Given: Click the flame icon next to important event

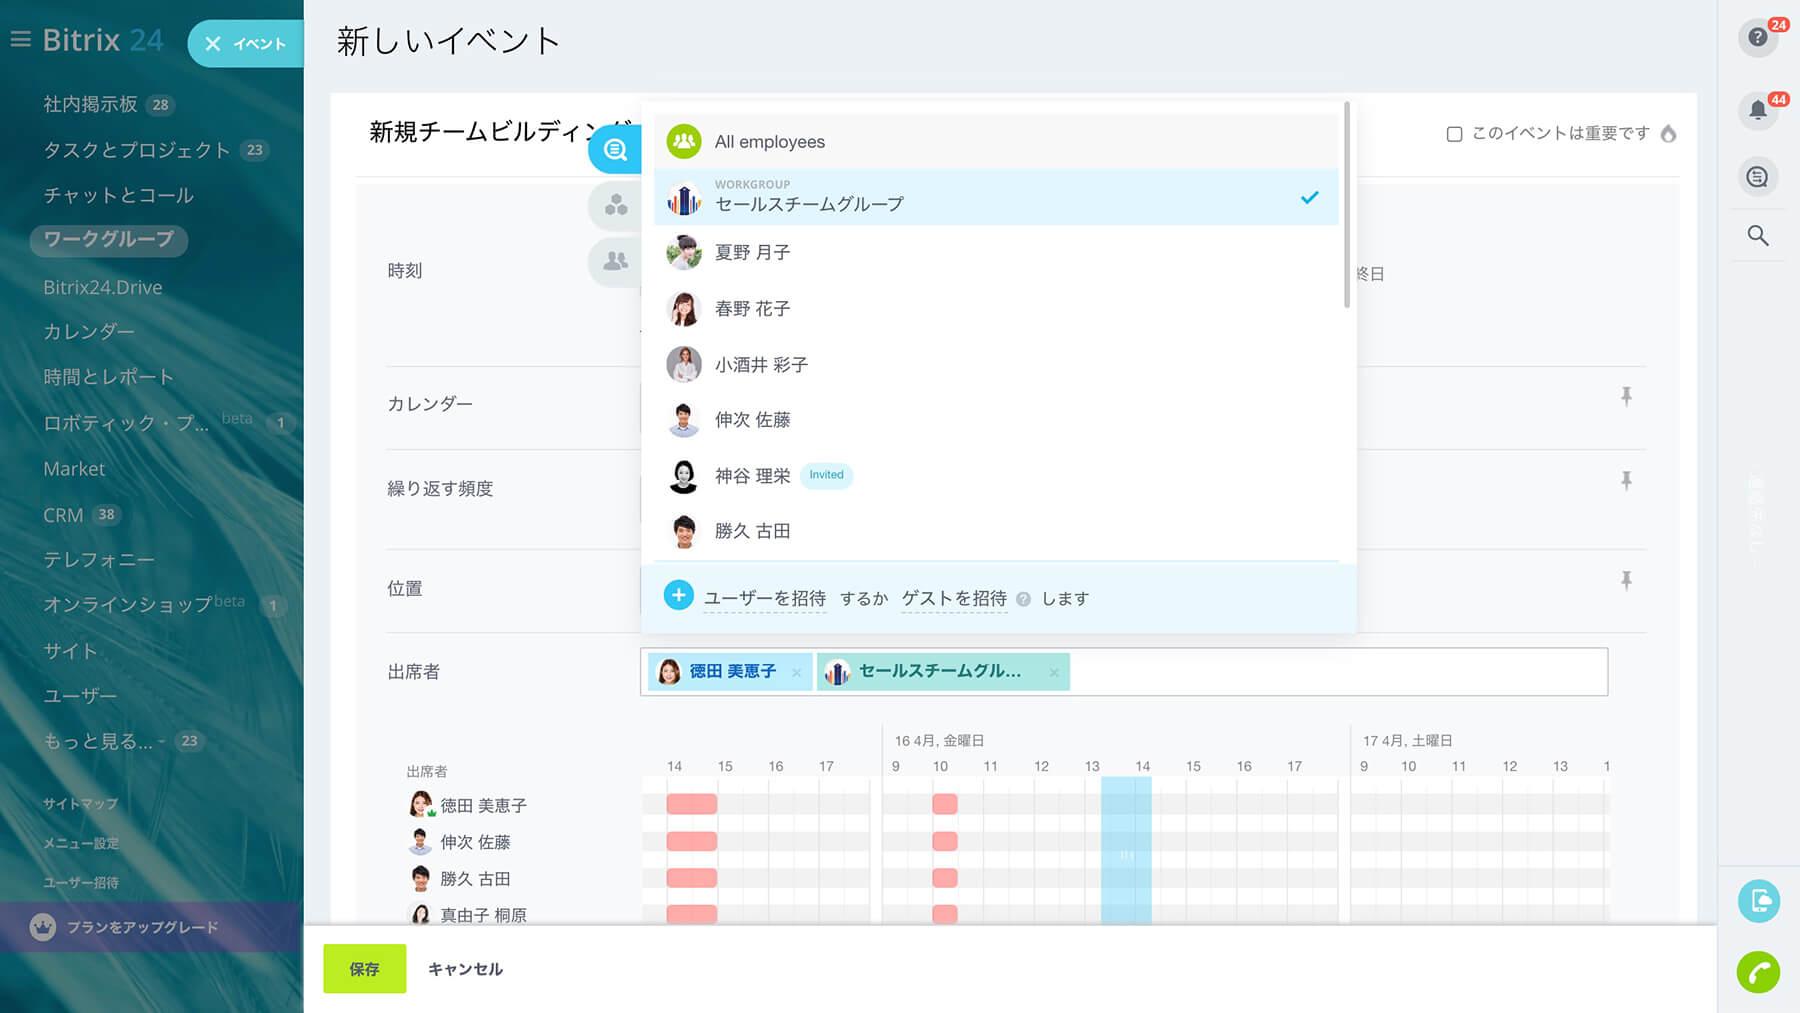Looking at the screenshot, I should 1668,134.
